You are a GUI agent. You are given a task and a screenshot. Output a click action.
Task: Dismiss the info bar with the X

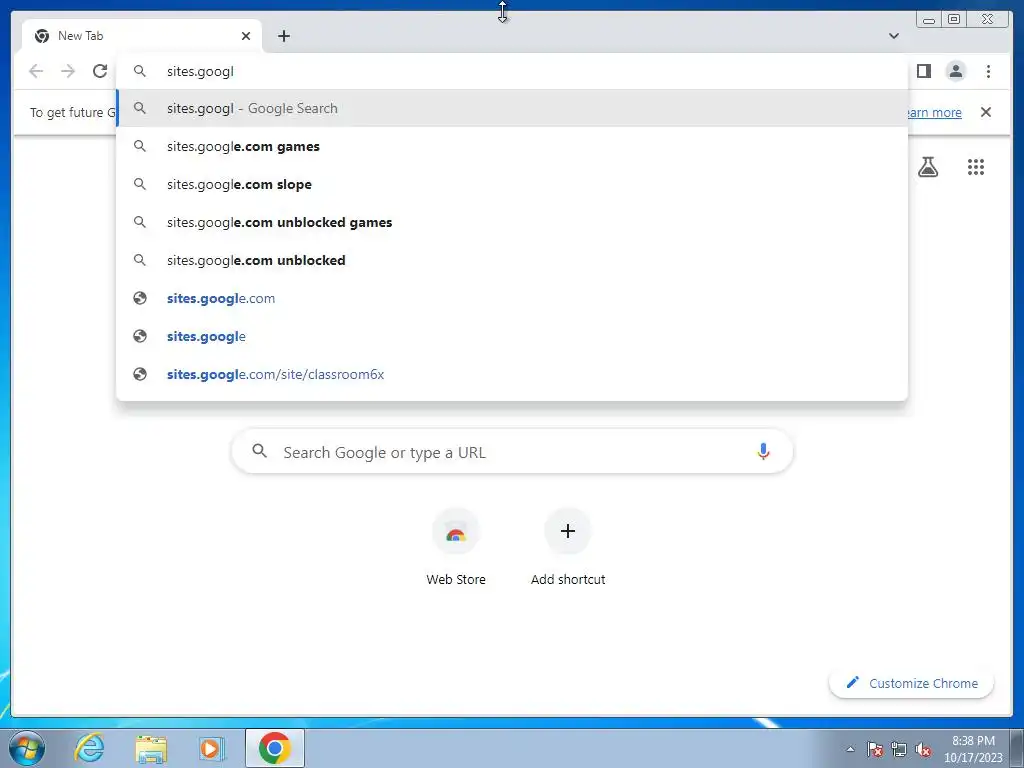(986, 112)
